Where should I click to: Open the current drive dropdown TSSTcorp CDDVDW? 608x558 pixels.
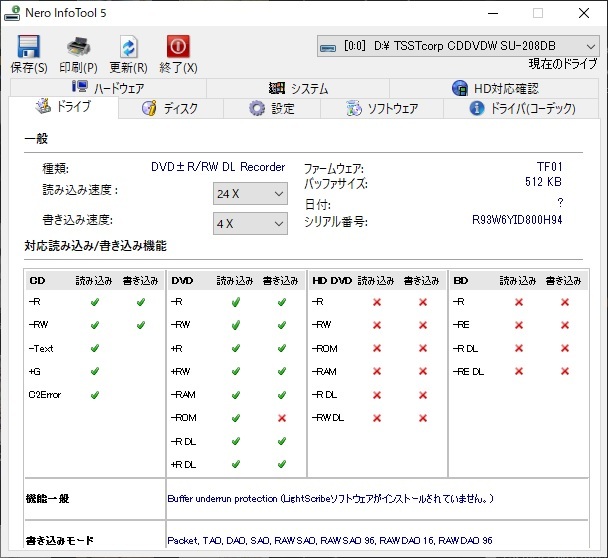coord(458,46)
